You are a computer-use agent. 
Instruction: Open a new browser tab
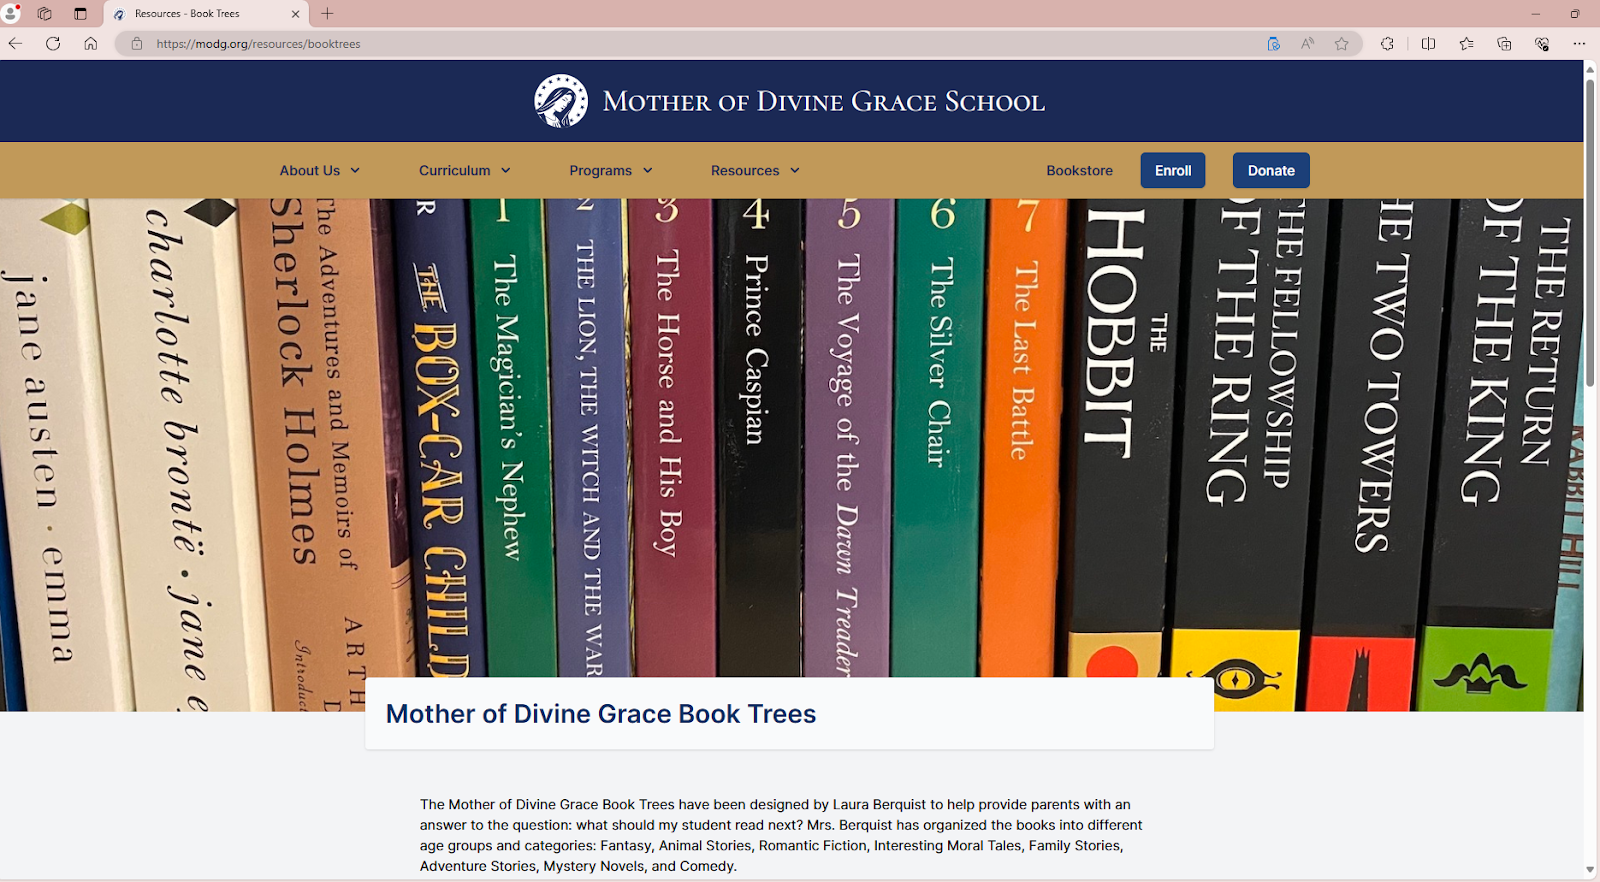pos(328,14)
